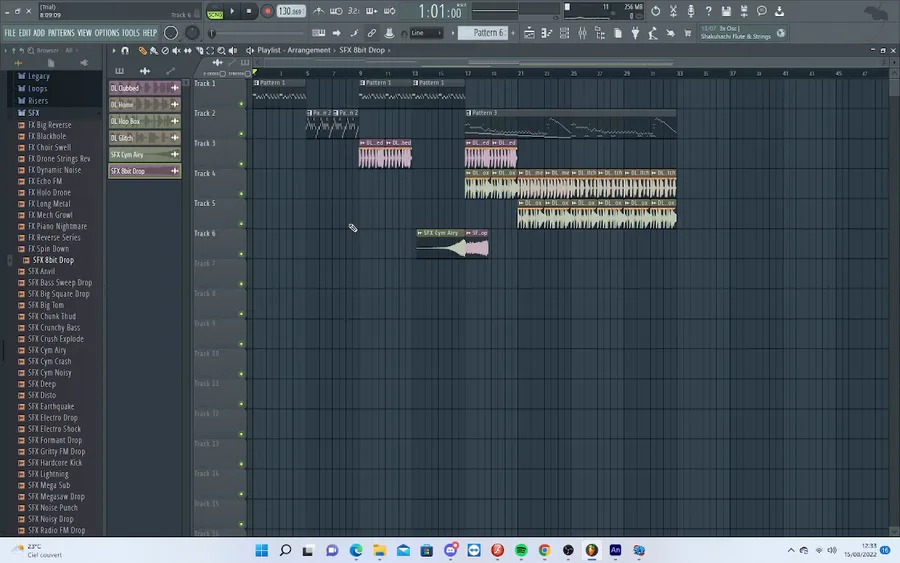900x563 pixels.
Task: Open the Playlist view icon
Action: click(x=529, y=33)
